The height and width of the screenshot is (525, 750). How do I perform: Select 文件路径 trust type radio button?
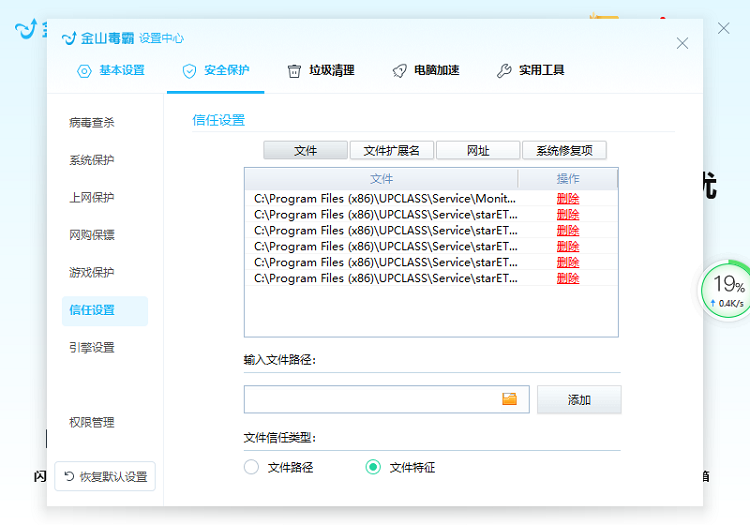point(252,467)
